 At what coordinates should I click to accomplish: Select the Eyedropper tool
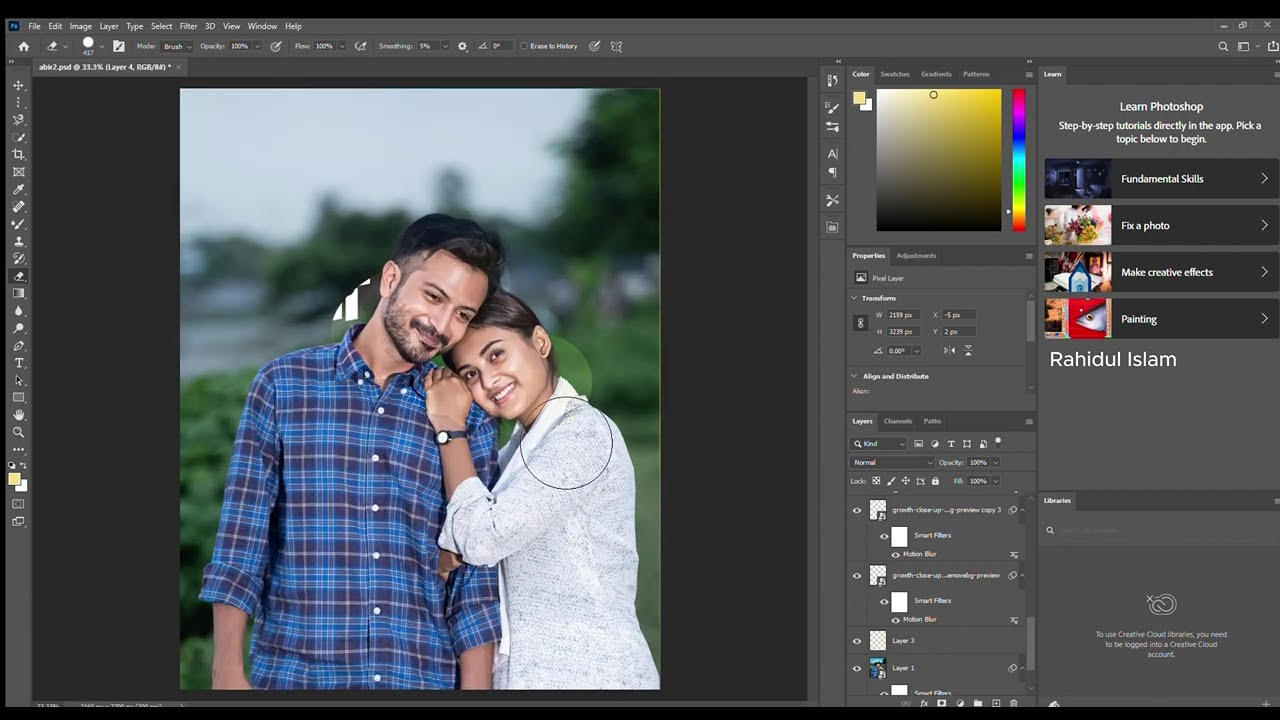coord(18,189)
